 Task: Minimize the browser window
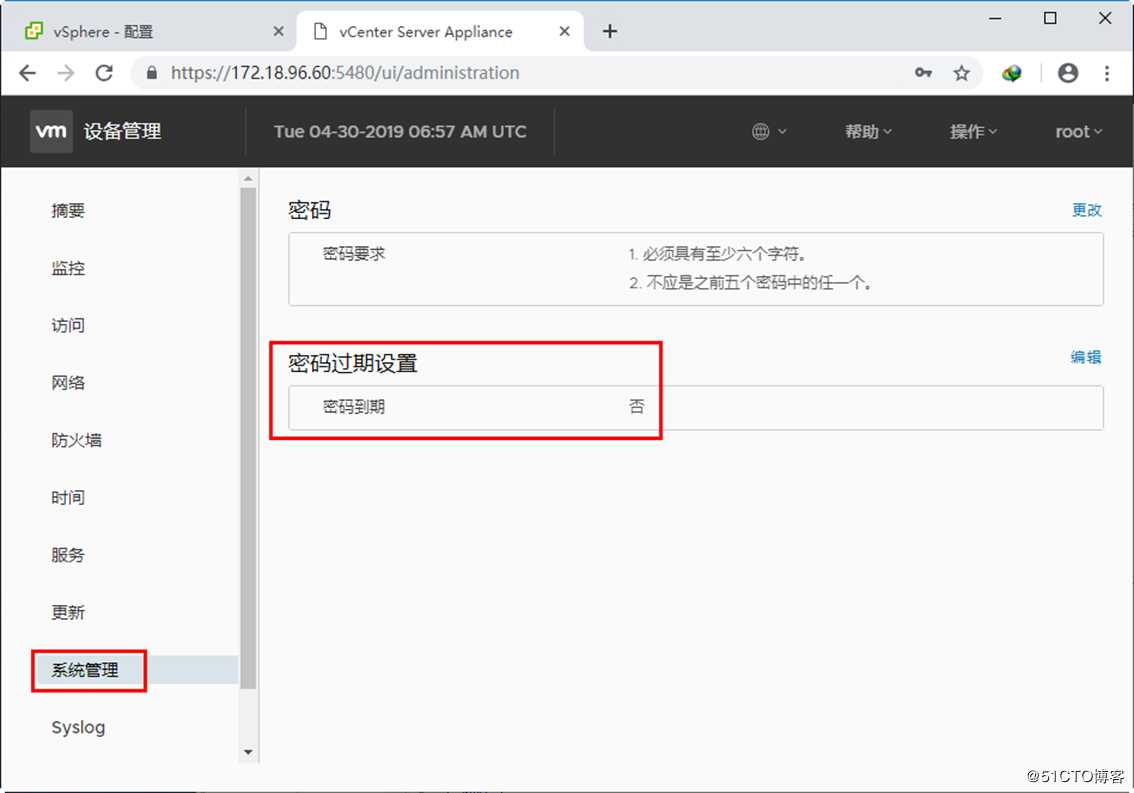click(x=996, y=18)
